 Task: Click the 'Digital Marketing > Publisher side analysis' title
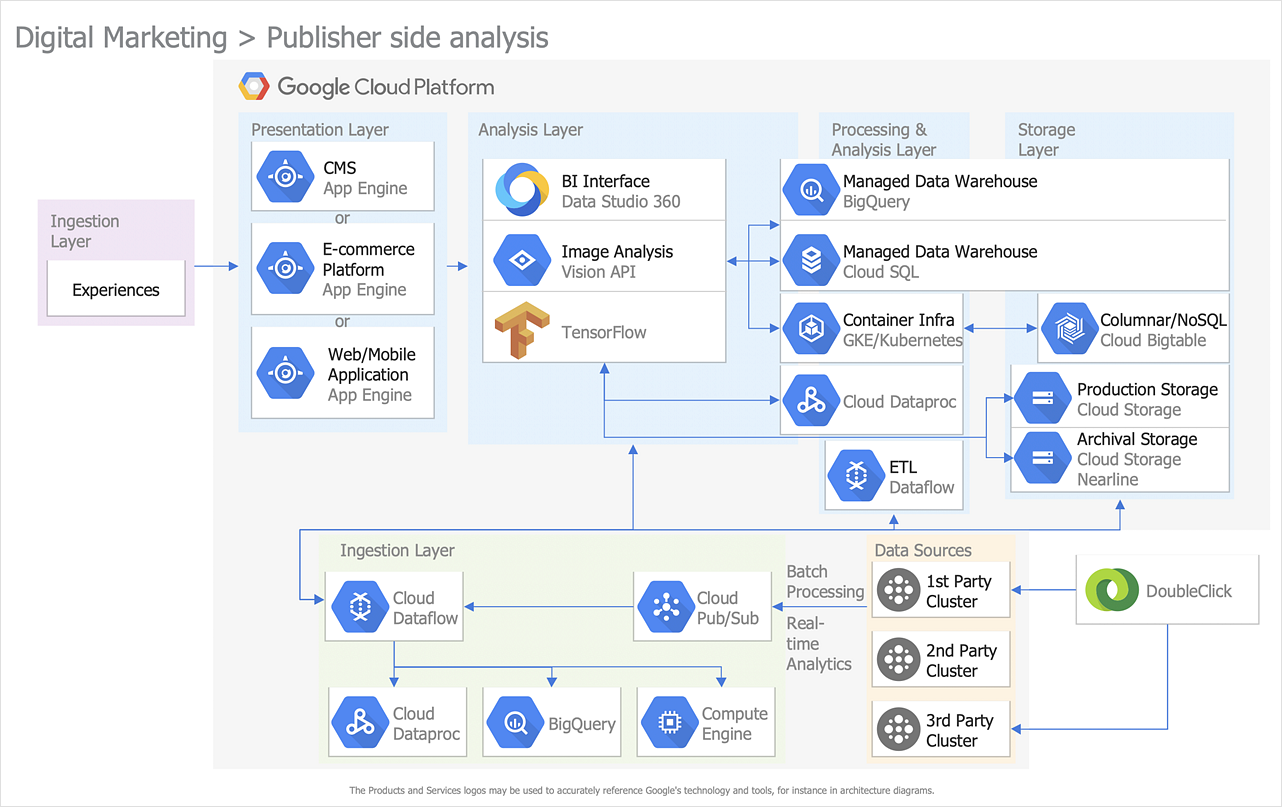tap(282, 38)
